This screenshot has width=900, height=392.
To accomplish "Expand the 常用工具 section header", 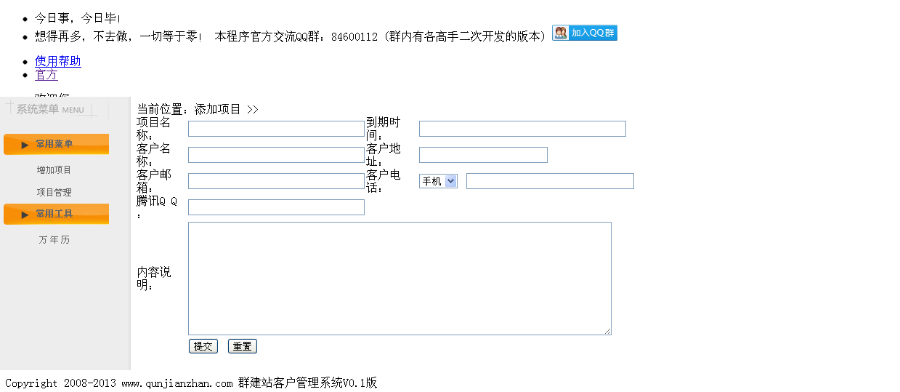I will click(x=56, y=214).
